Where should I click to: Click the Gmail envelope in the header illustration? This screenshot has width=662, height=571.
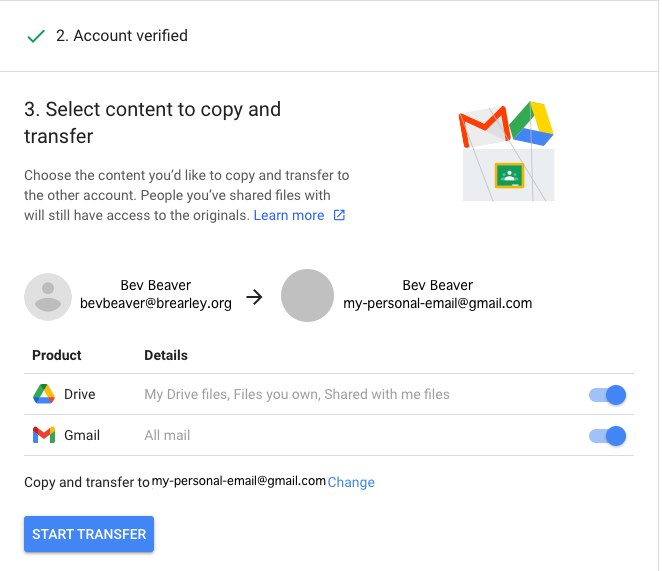coord(485,125)
